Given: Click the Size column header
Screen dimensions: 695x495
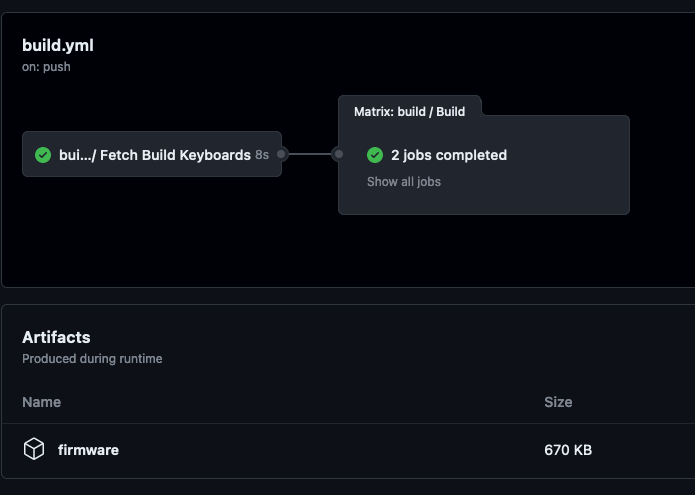Looking at the screenshot, I should [x=558, y=402].
